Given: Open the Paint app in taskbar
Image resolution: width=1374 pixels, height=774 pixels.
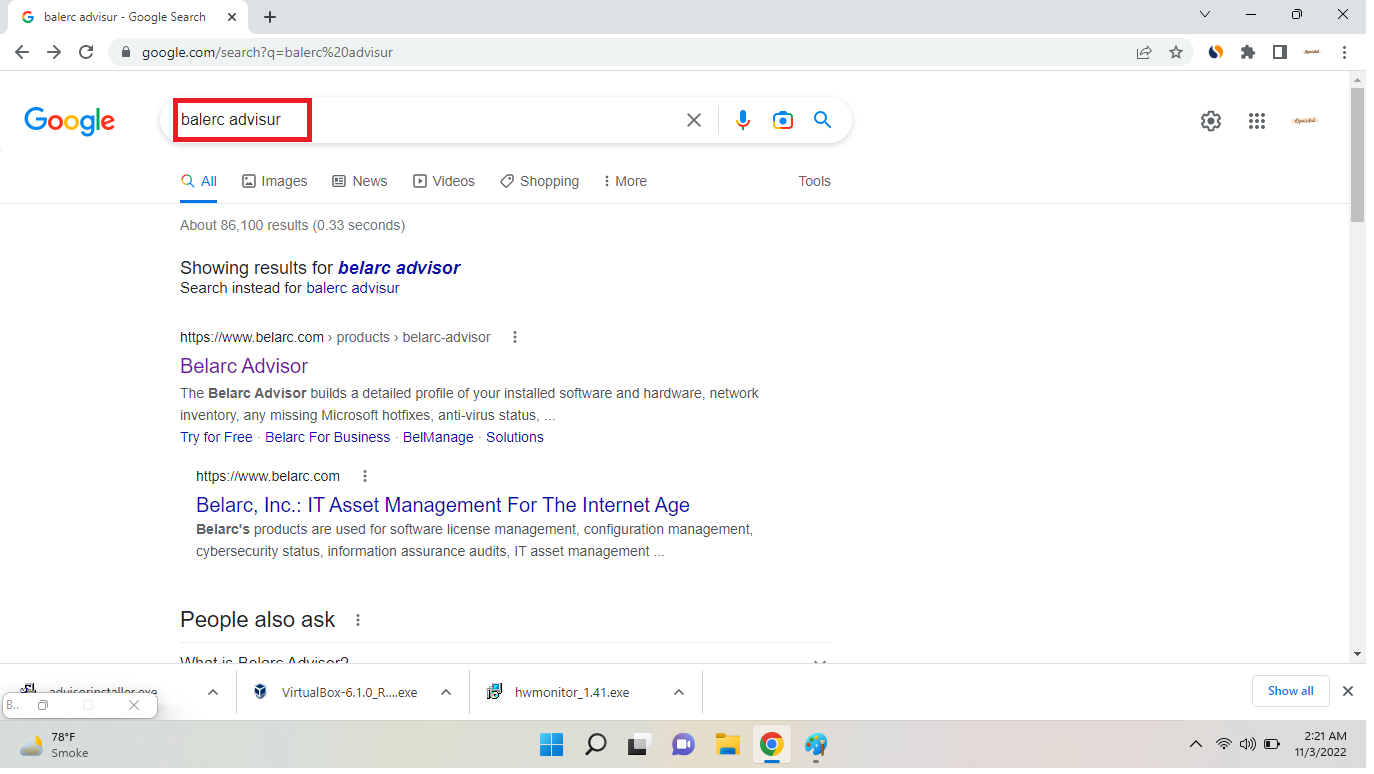Looking at the screenshot, I should [816, 744].
